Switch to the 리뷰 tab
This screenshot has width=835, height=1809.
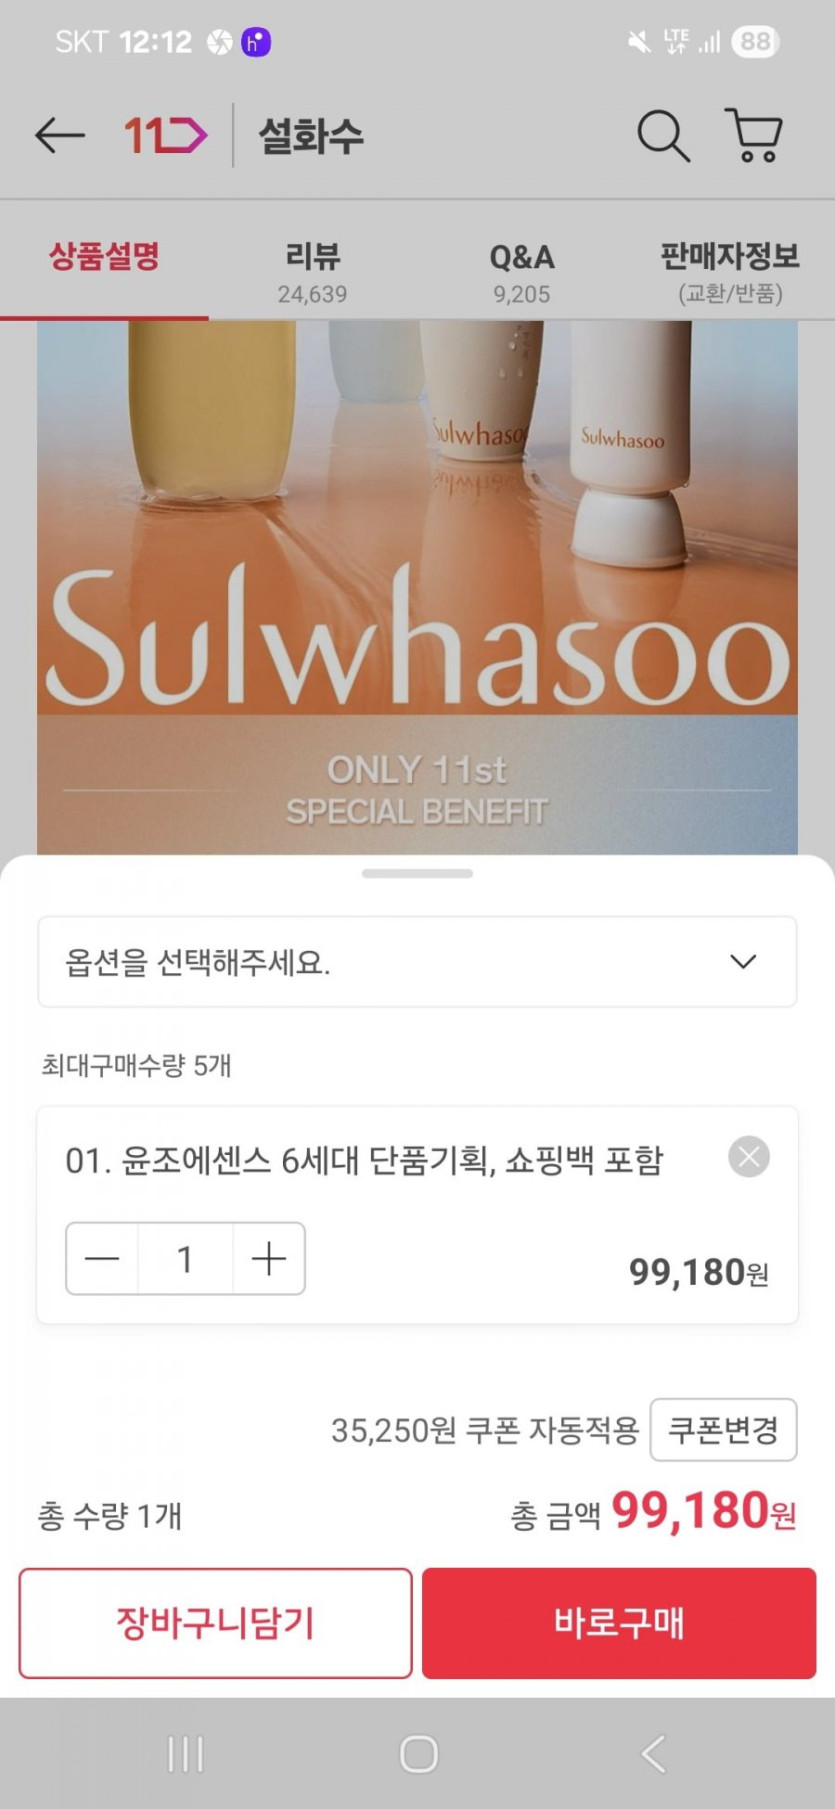pyautogui.click(x=313, y=271)
